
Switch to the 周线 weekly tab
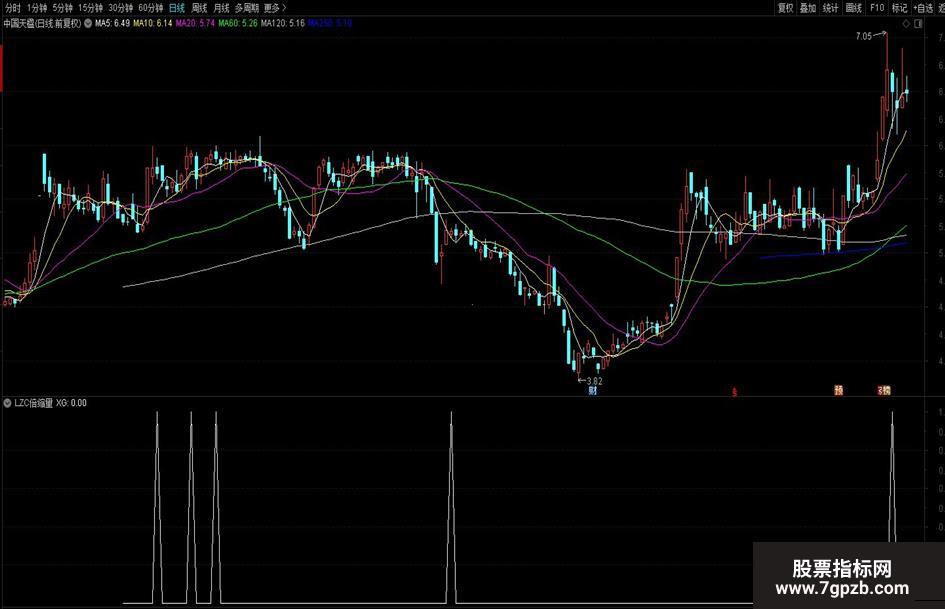click(199, 8)
